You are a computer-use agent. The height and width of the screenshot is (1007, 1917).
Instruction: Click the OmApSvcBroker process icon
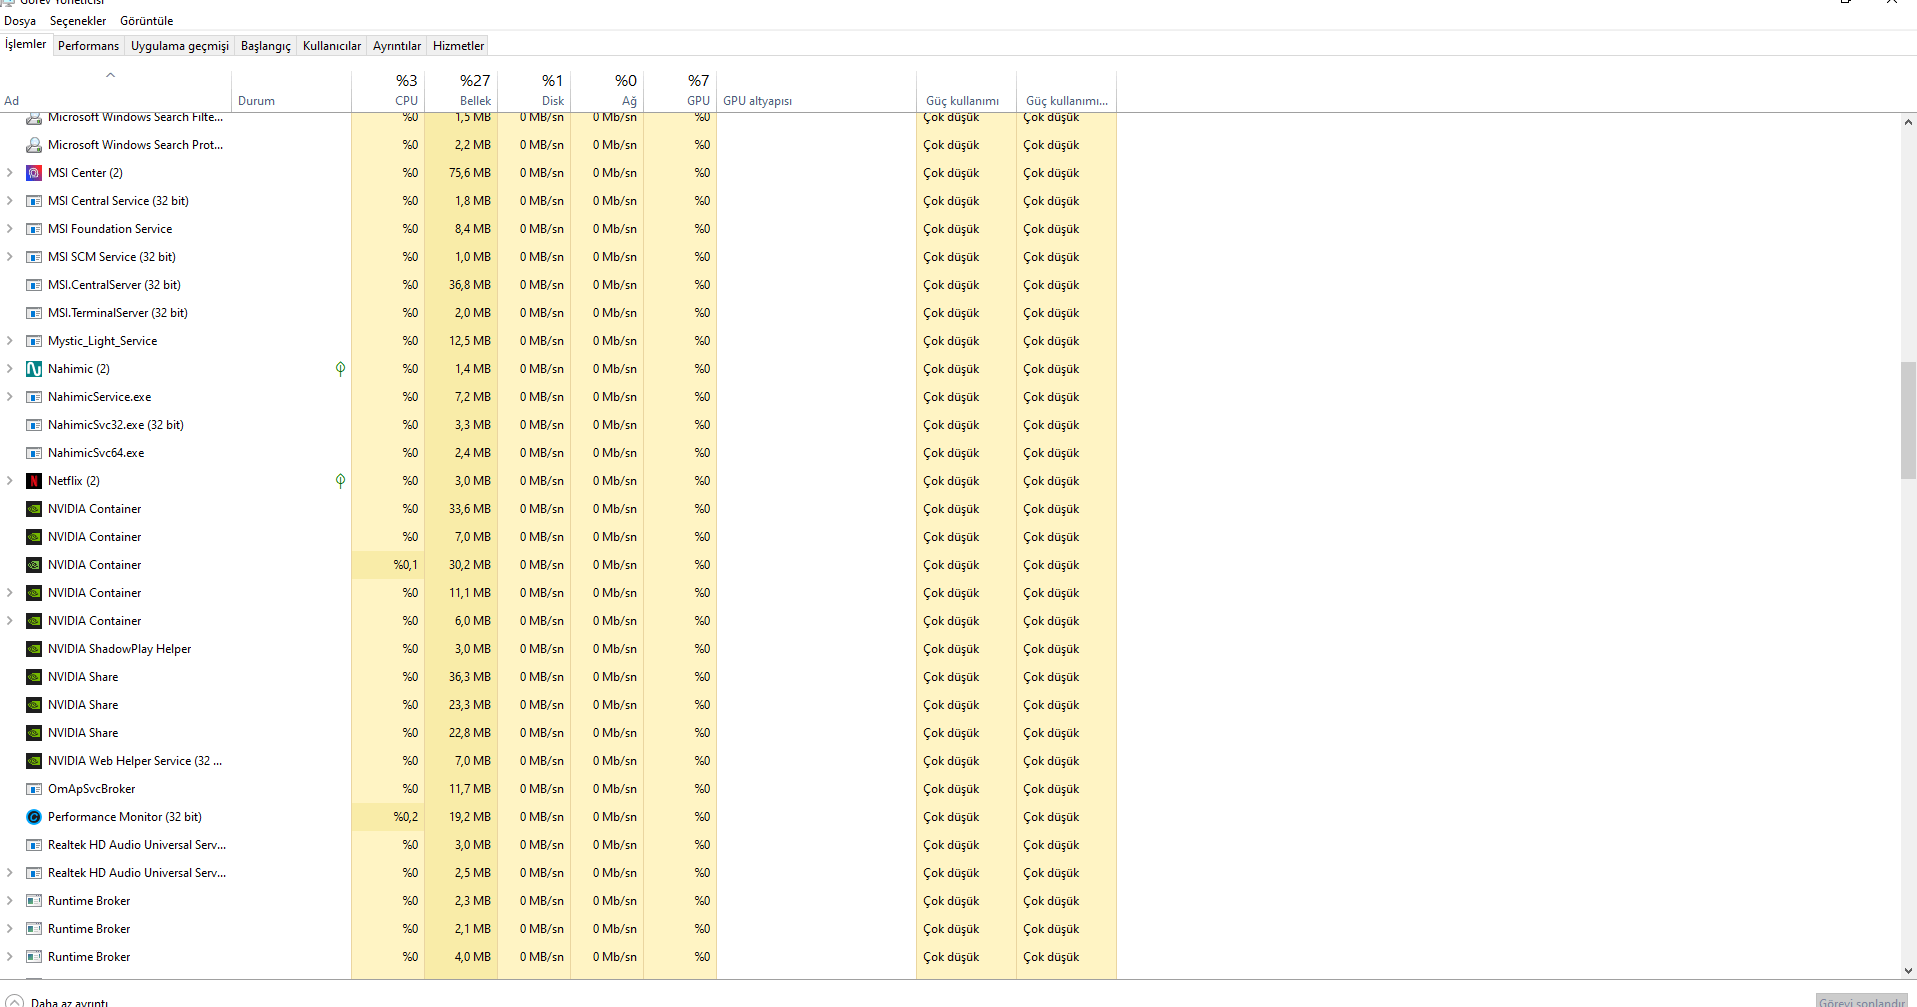34,789
